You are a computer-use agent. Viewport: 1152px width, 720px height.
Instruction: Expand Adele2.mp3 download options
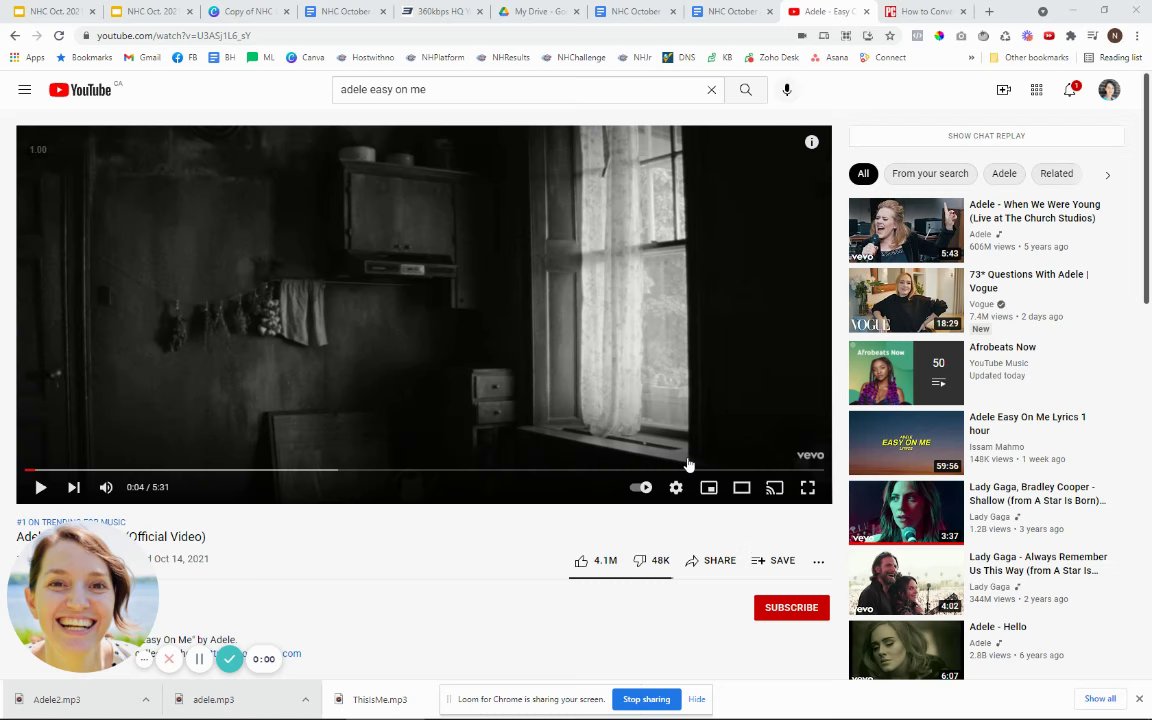tap(145, 699)
